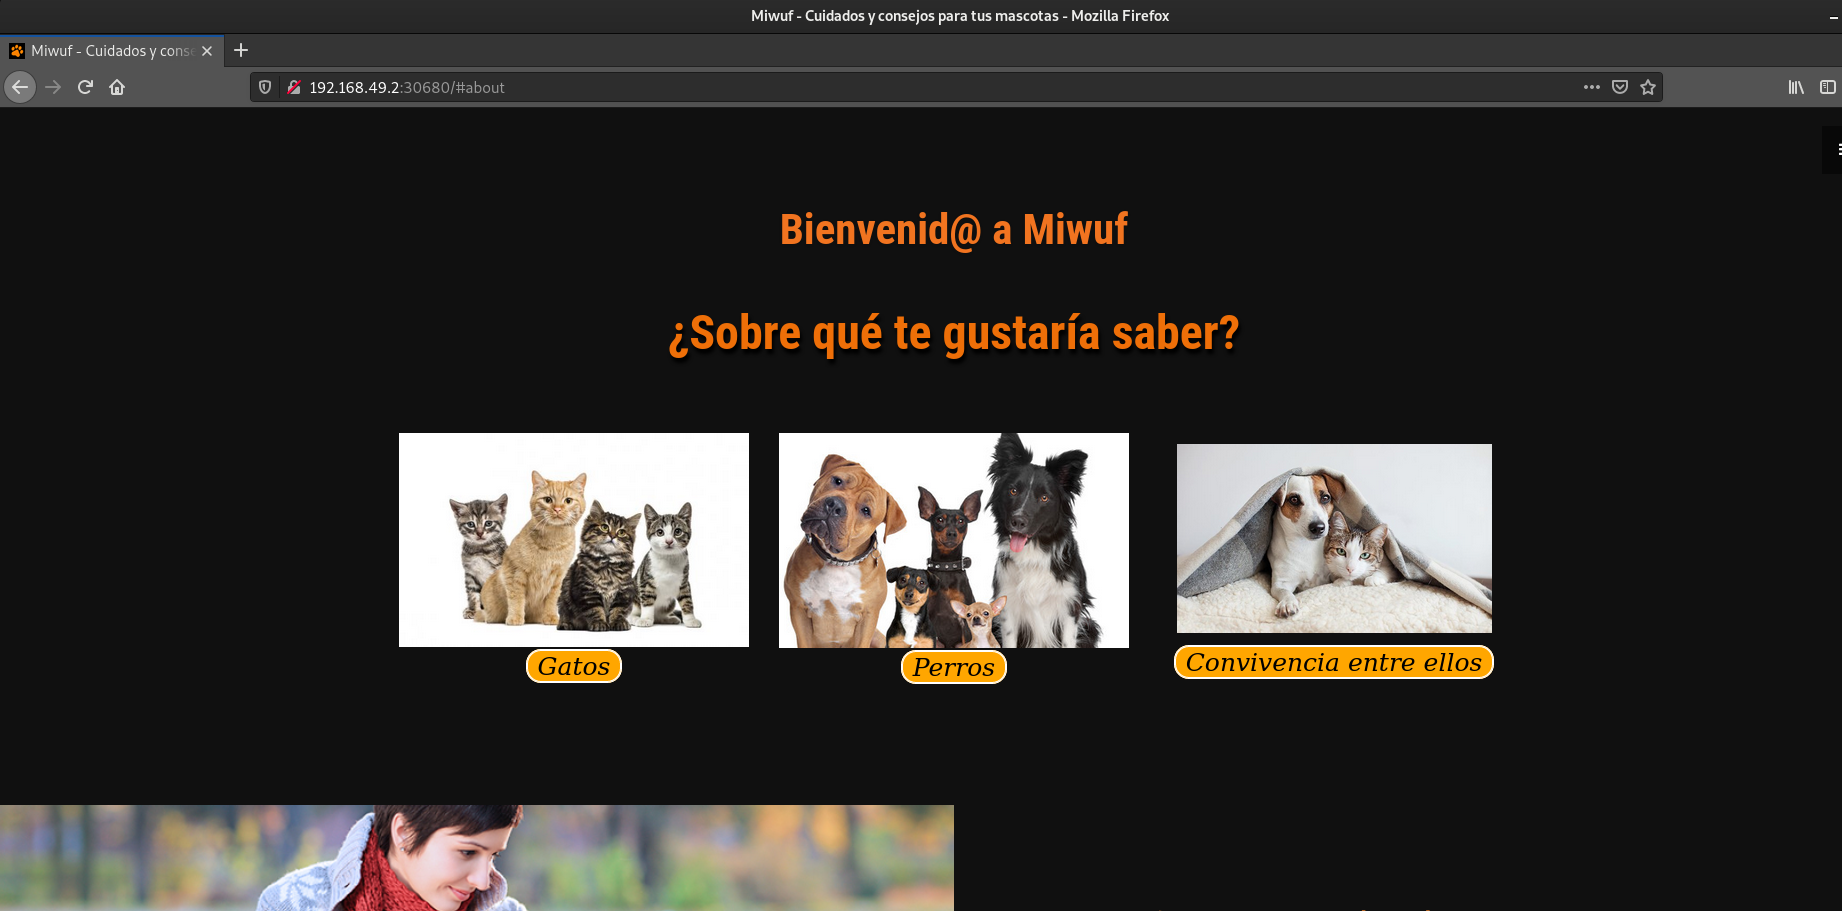Open the page actions ellipsis menu

point(1591,87)
